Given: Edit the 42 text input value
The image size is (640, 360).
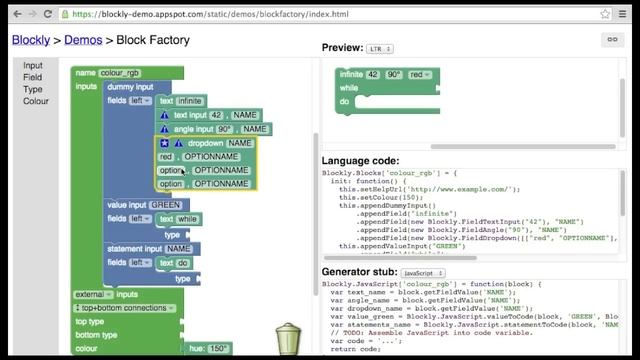Looking at the screenshot, I should (216, 116).
